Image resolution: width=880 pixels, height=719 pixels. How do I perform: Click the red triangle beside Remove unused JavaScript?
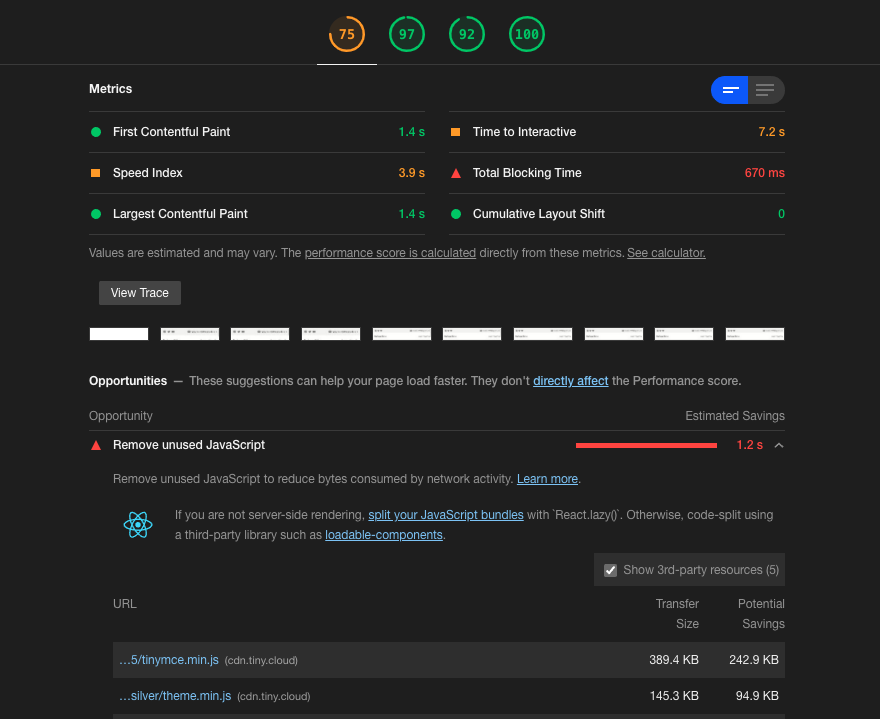pyautogui.click(x=96, y=445)
